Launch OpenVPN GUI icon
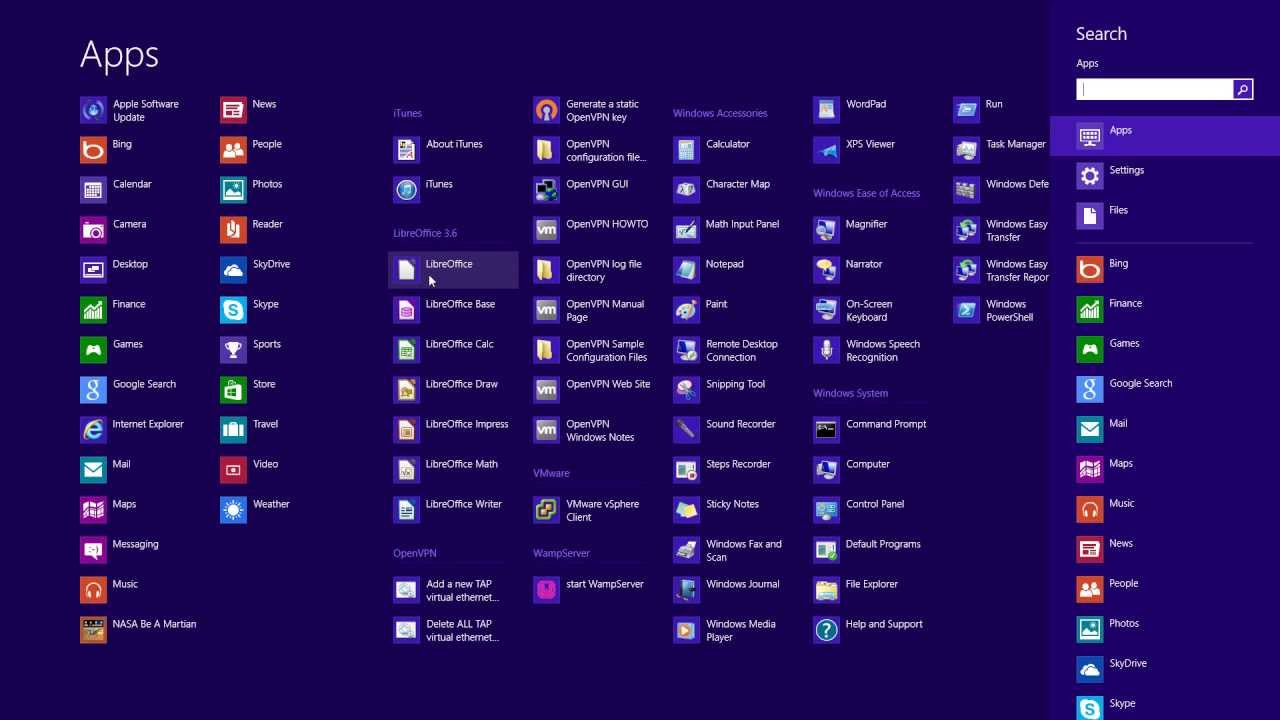 click(546, 190)
